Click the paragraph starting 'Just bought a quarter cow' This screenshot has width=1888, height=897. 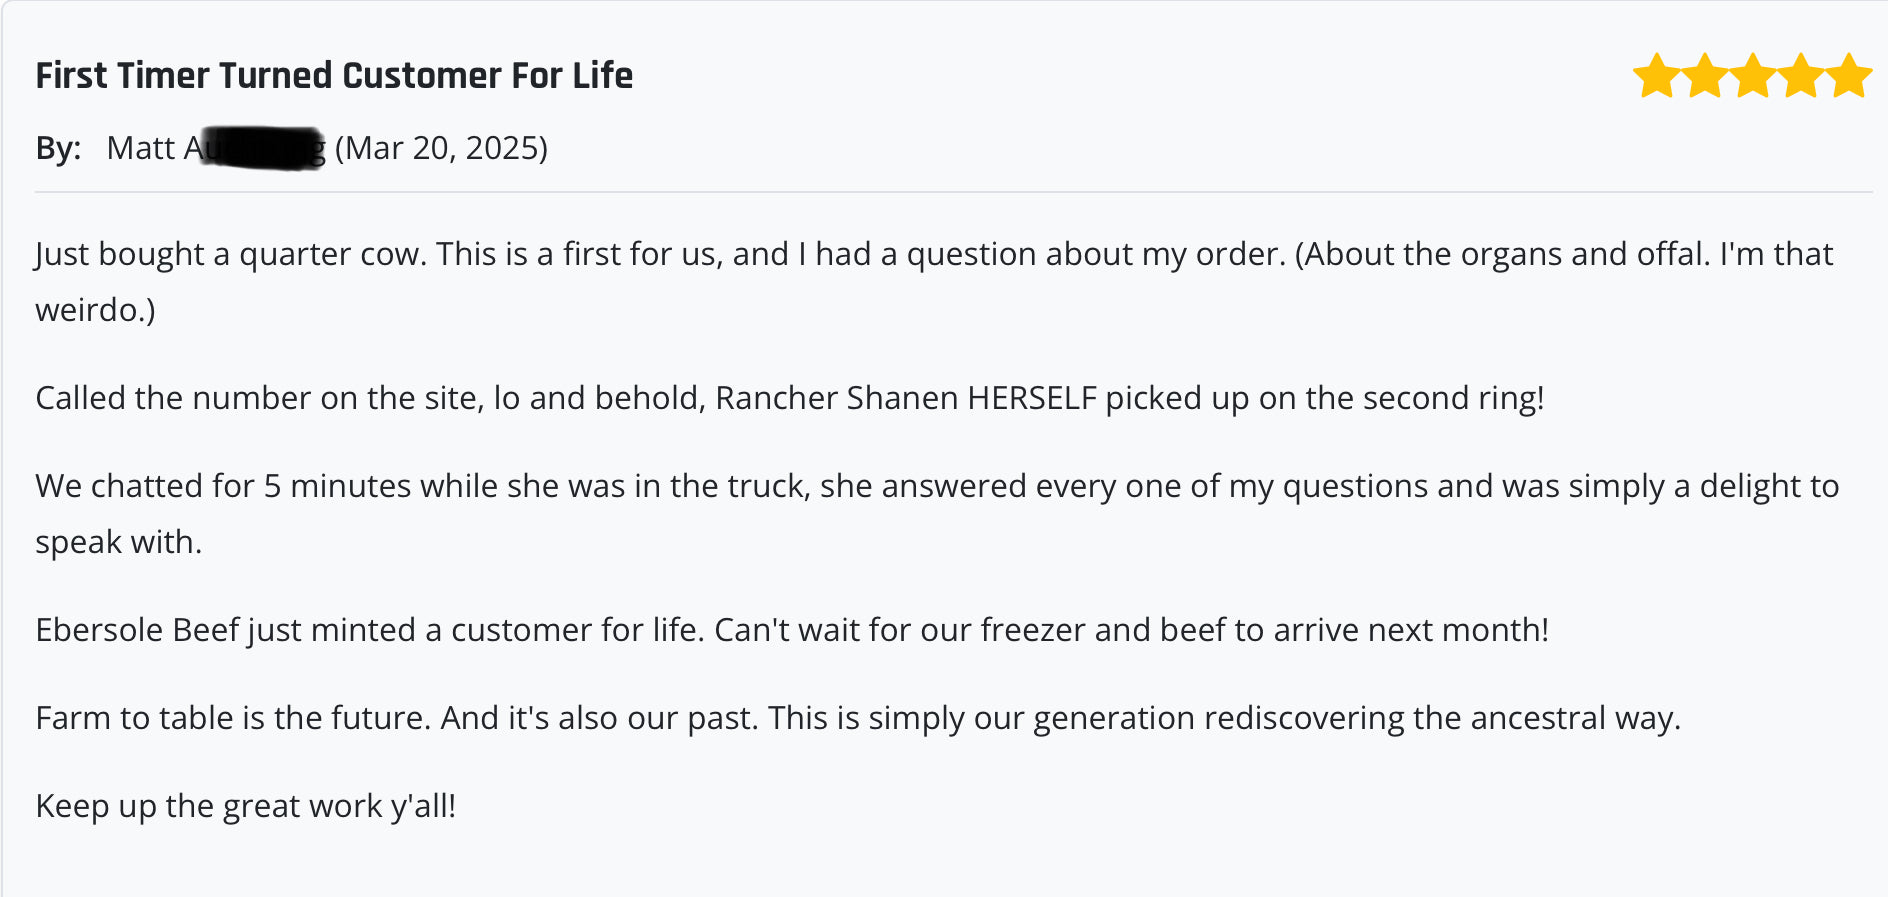click(935, 282)
